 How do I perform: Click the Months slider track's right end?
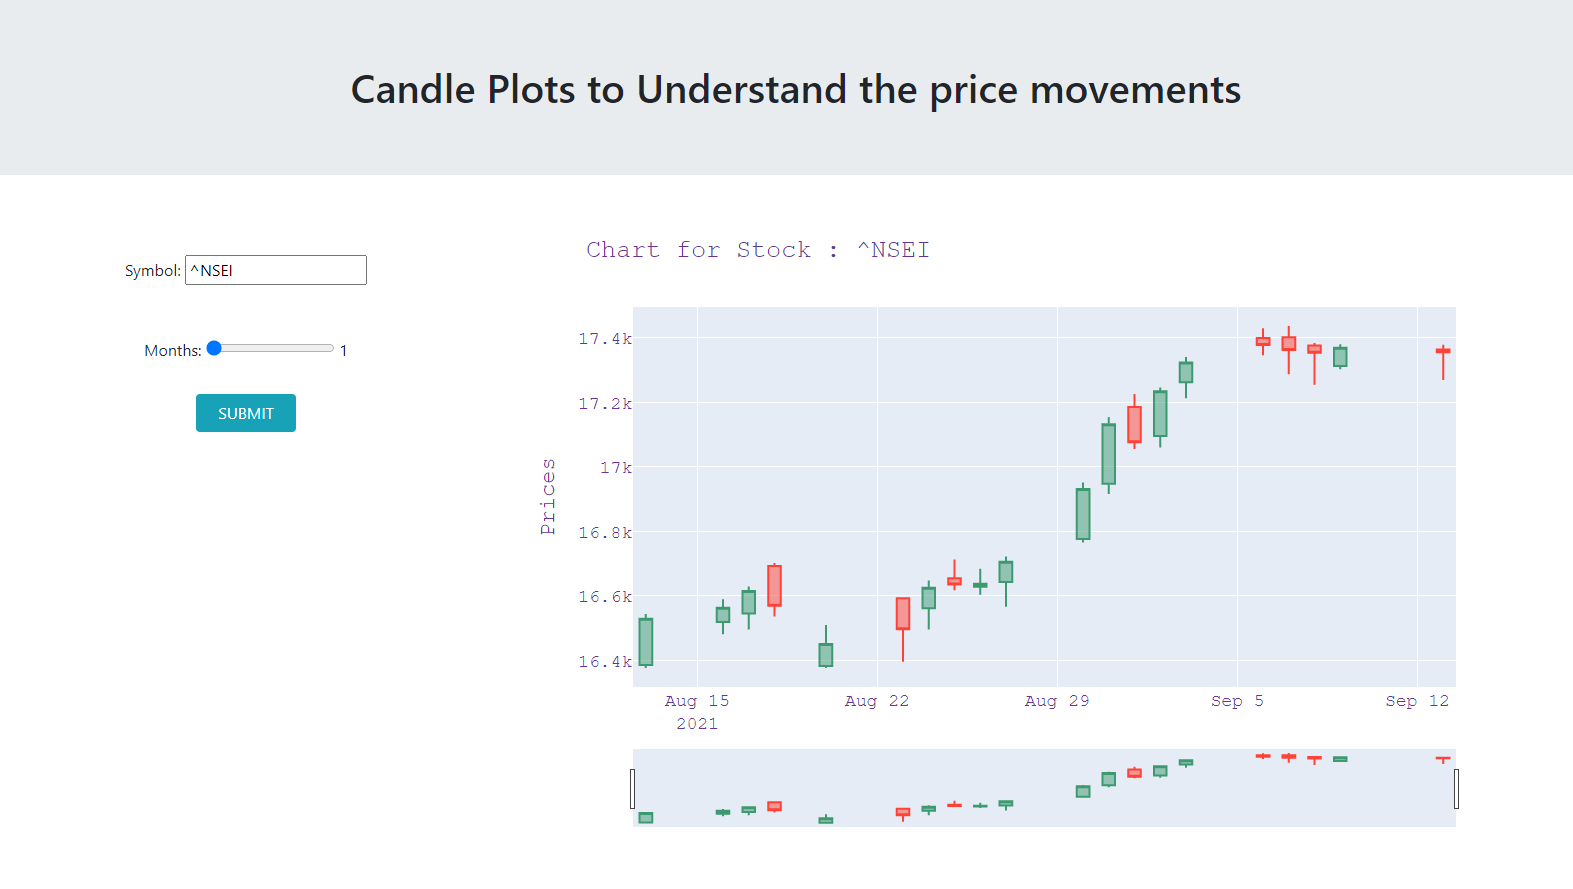(330, 348)
